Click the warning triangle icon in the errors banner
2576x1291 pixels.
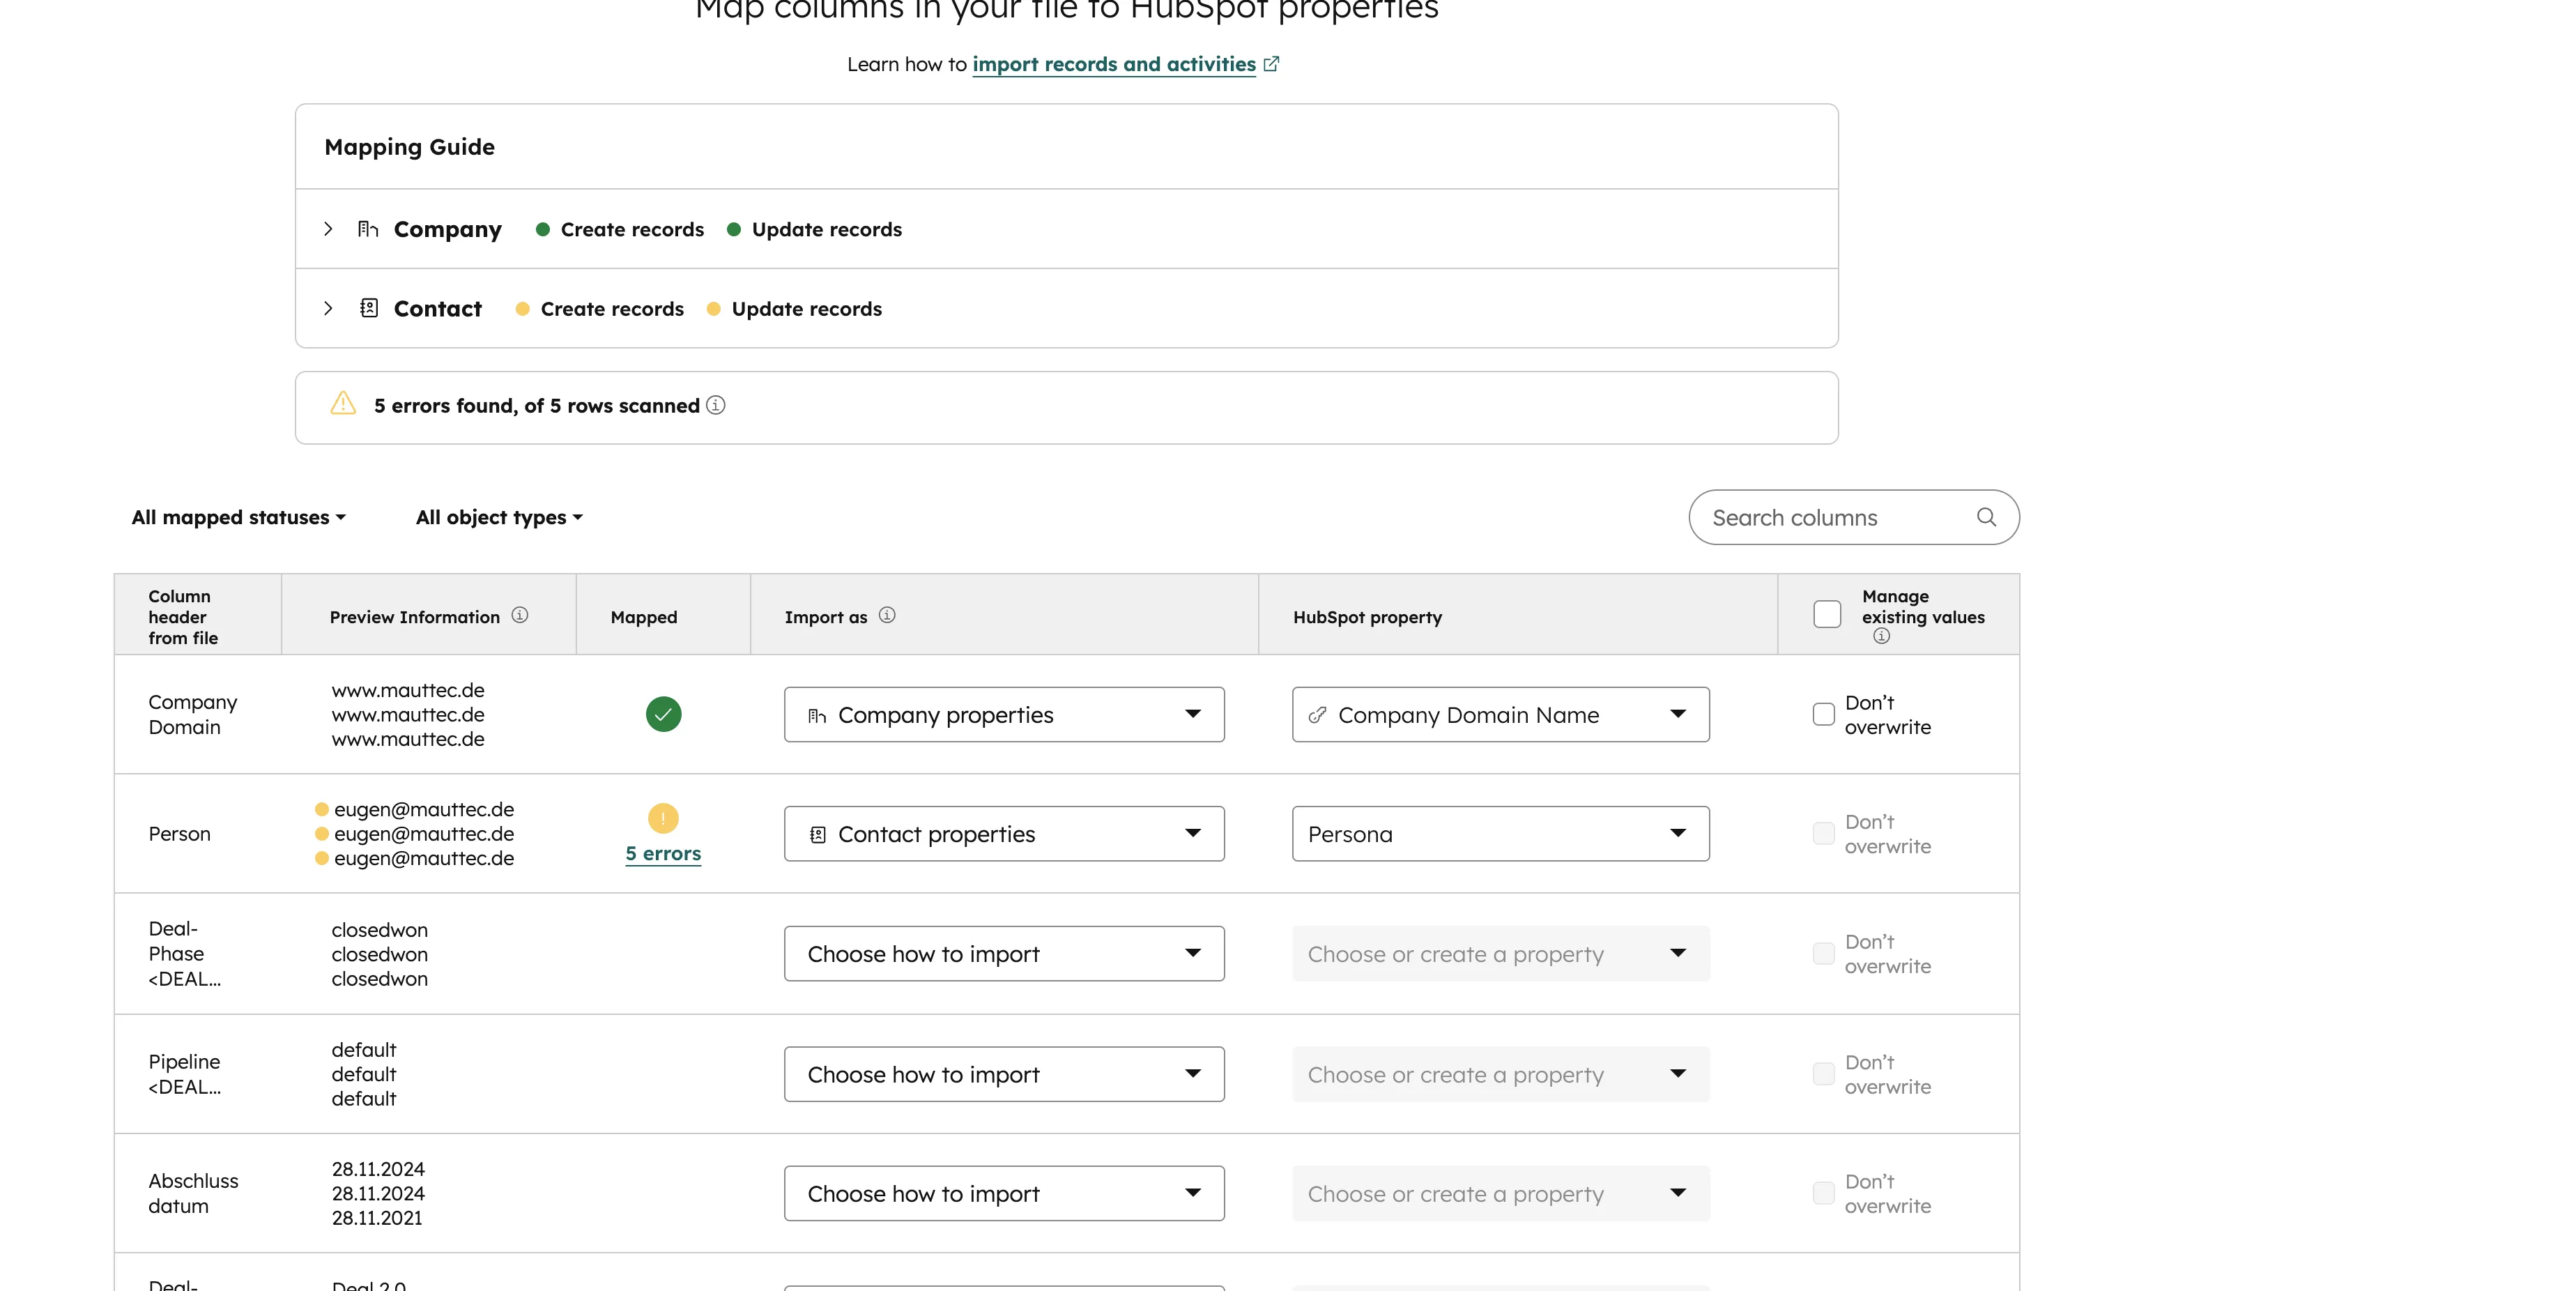tap(341, 404)
